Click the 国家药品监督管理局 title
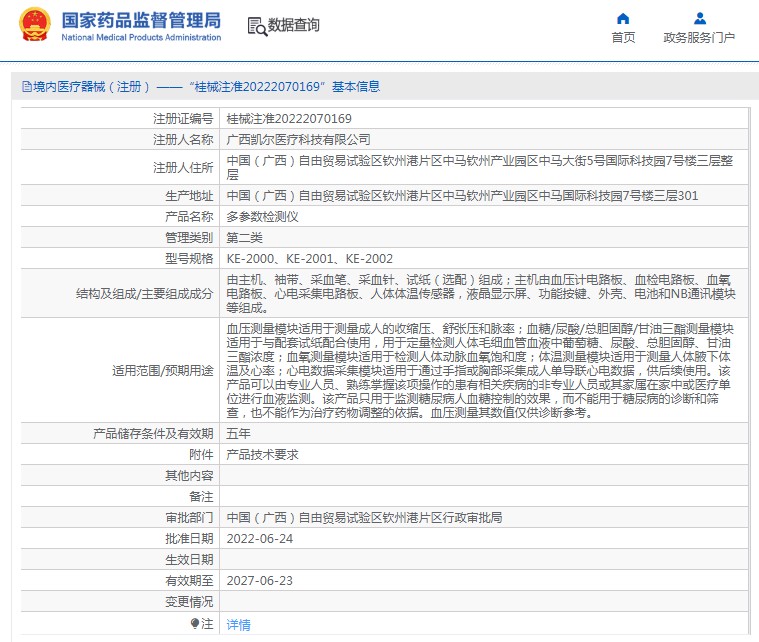 point(141,20)
